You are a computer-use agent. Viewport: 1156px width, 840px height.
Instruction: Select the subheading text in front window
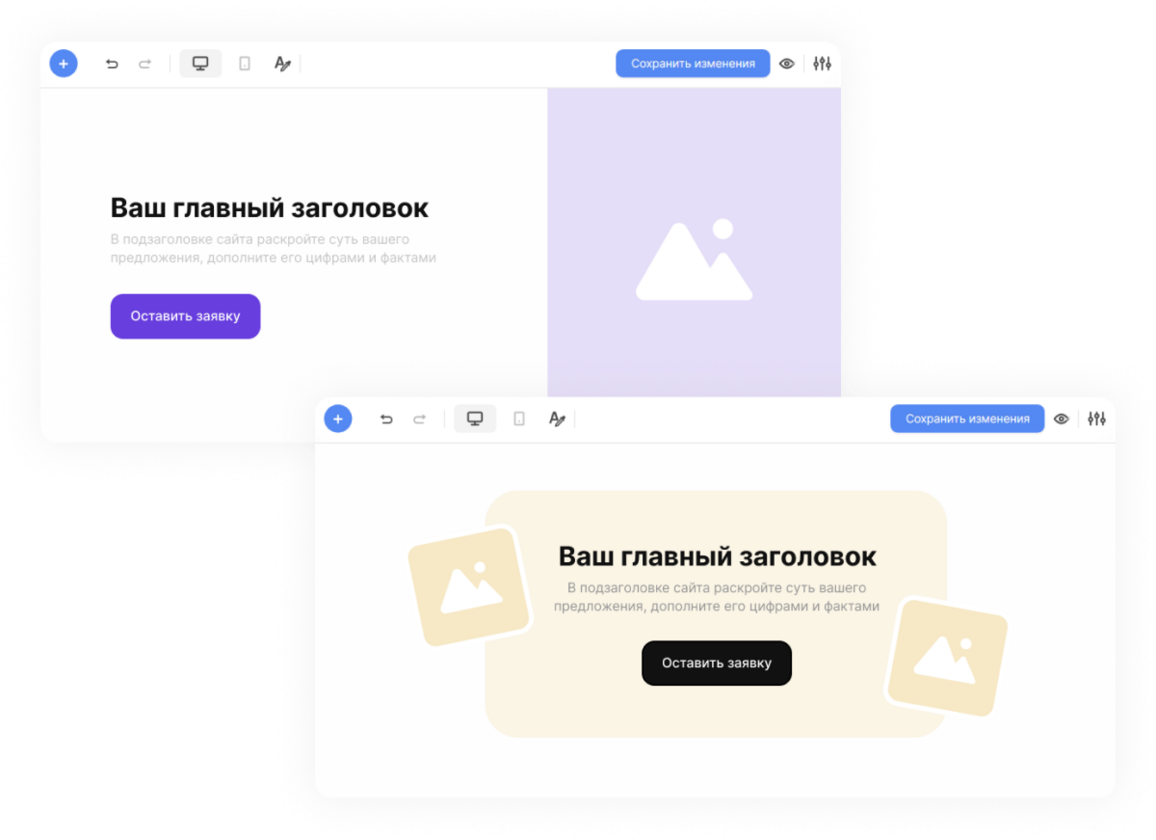coord(717,597)
